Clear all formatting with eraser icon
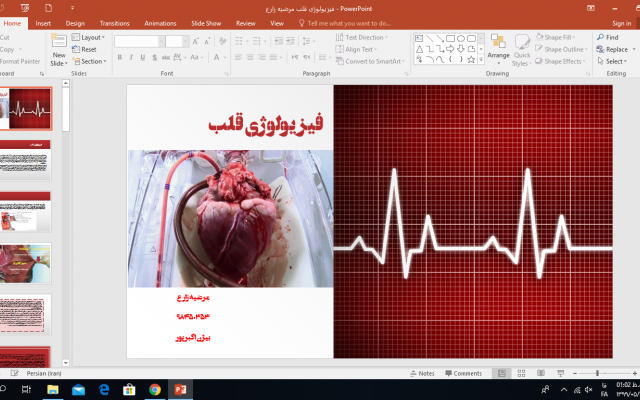This screenshot has height=400, width=640. 222,41
